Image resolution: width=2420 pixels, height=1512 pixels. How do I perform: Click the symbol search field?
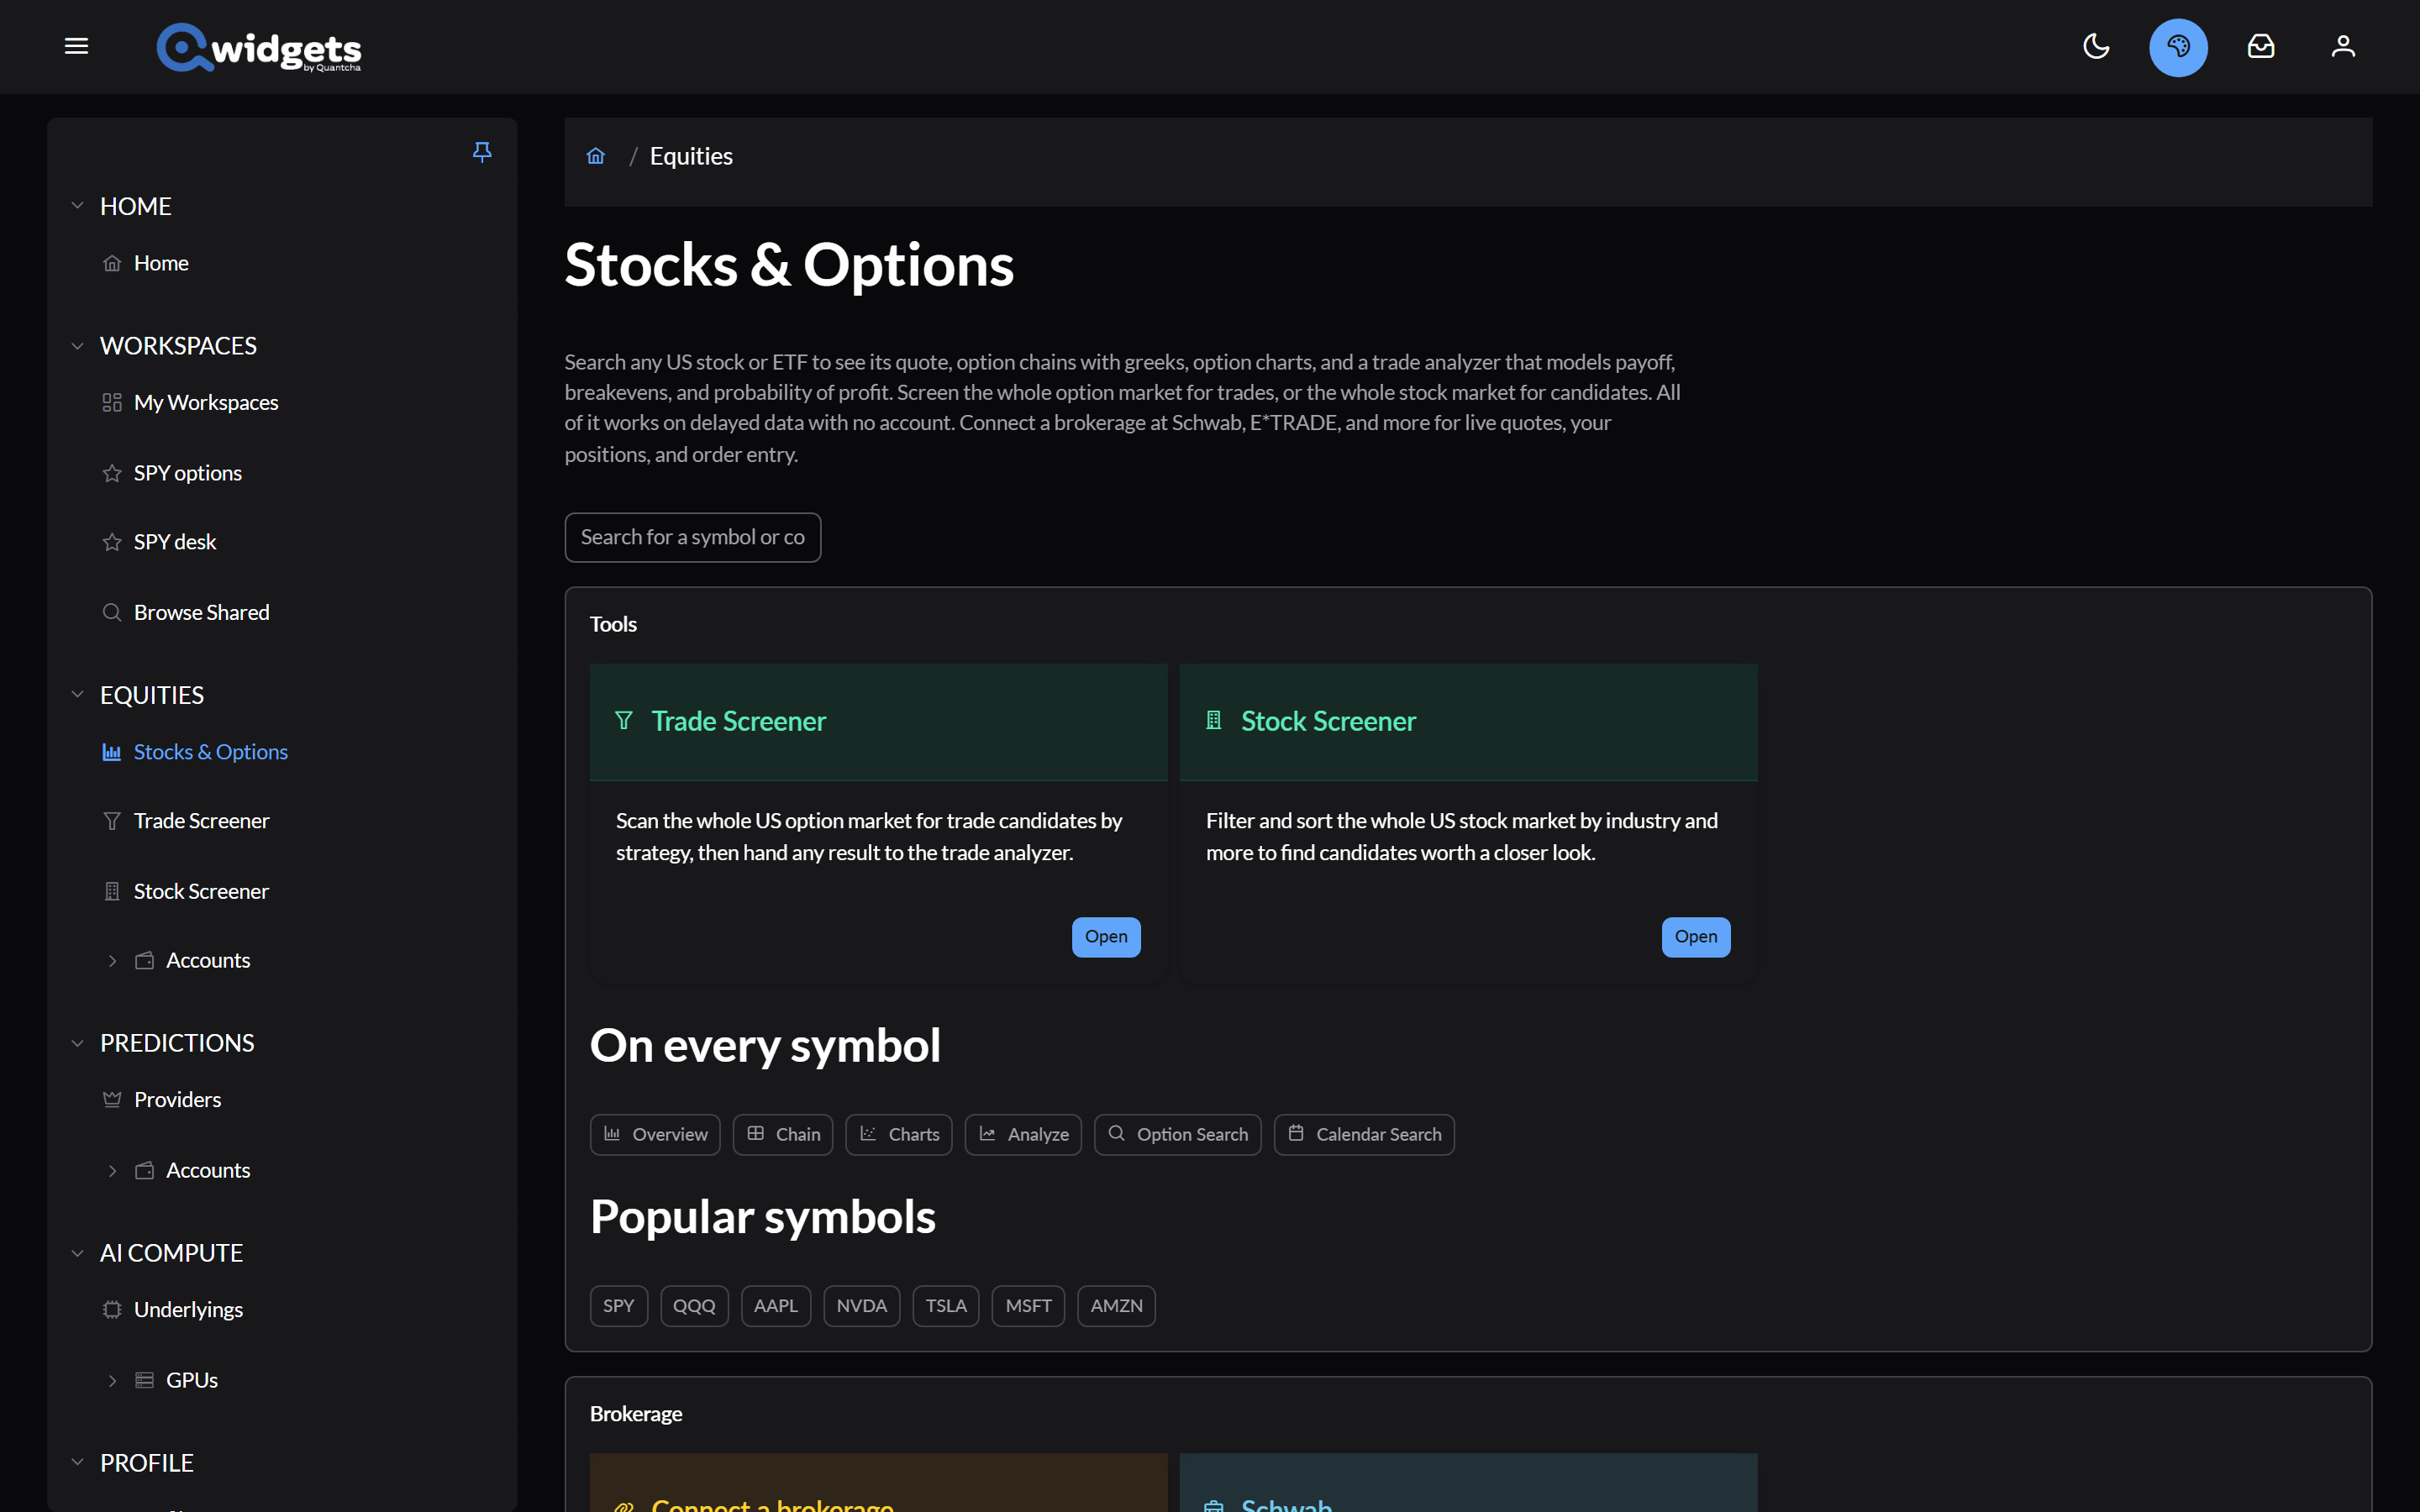(693, 538)
